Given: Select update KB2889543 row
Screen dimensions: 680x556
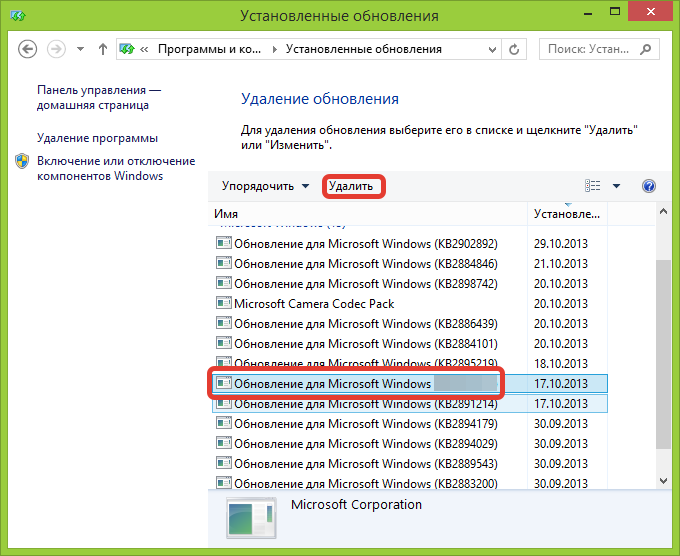Looking at the screenshot, I should point(410,464).
